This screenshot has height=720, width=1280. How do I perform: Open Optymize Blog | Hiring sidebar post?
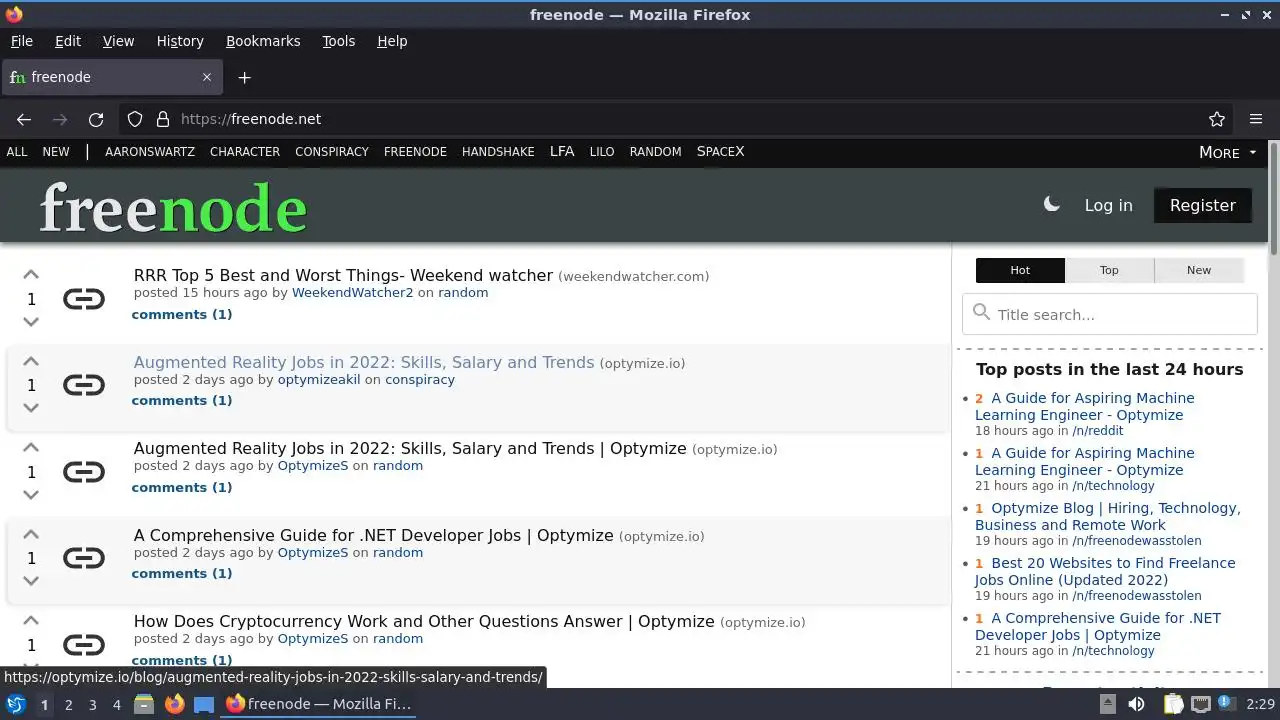tap(1108, 516)
